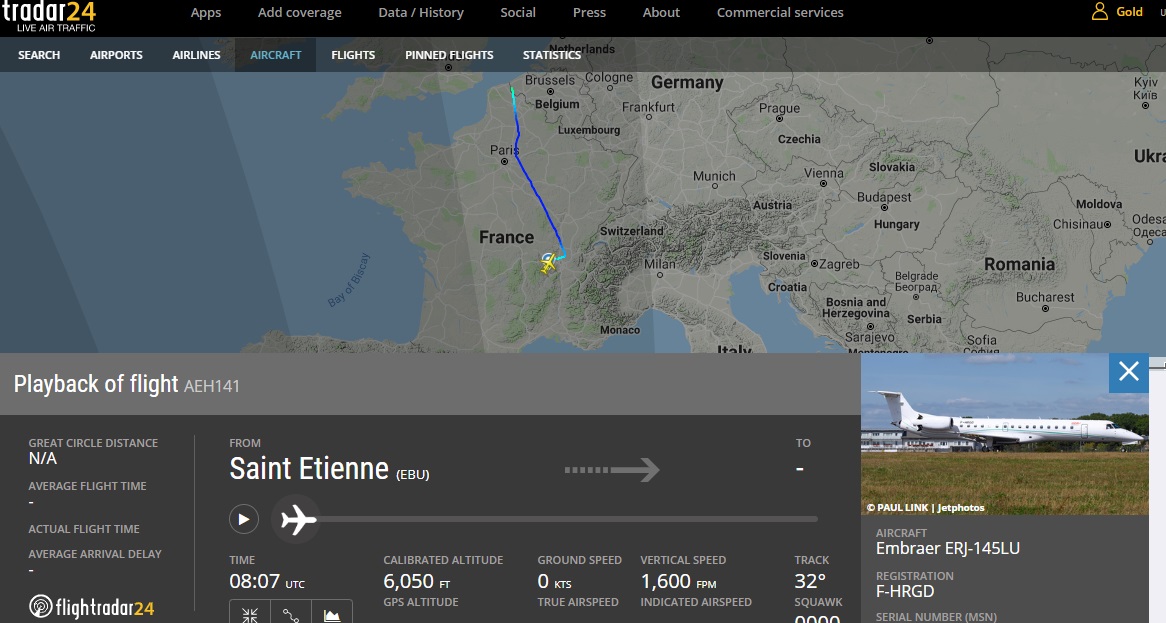1166x623 pixels.
Task: Click the center-on-aircraft icon below the time
Action: point(250,614)
